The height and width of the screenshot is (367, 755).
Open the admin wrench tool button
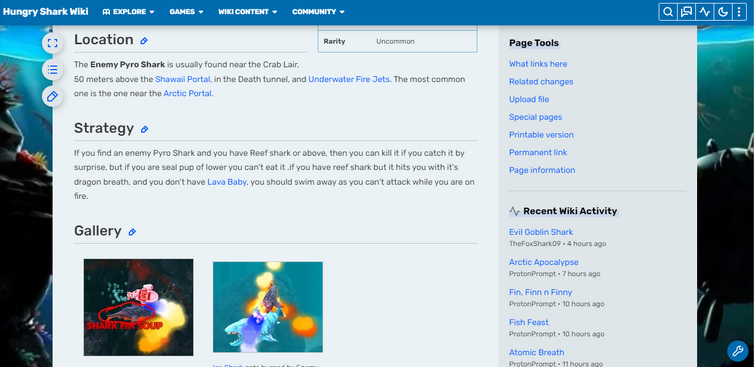(737, 351)
